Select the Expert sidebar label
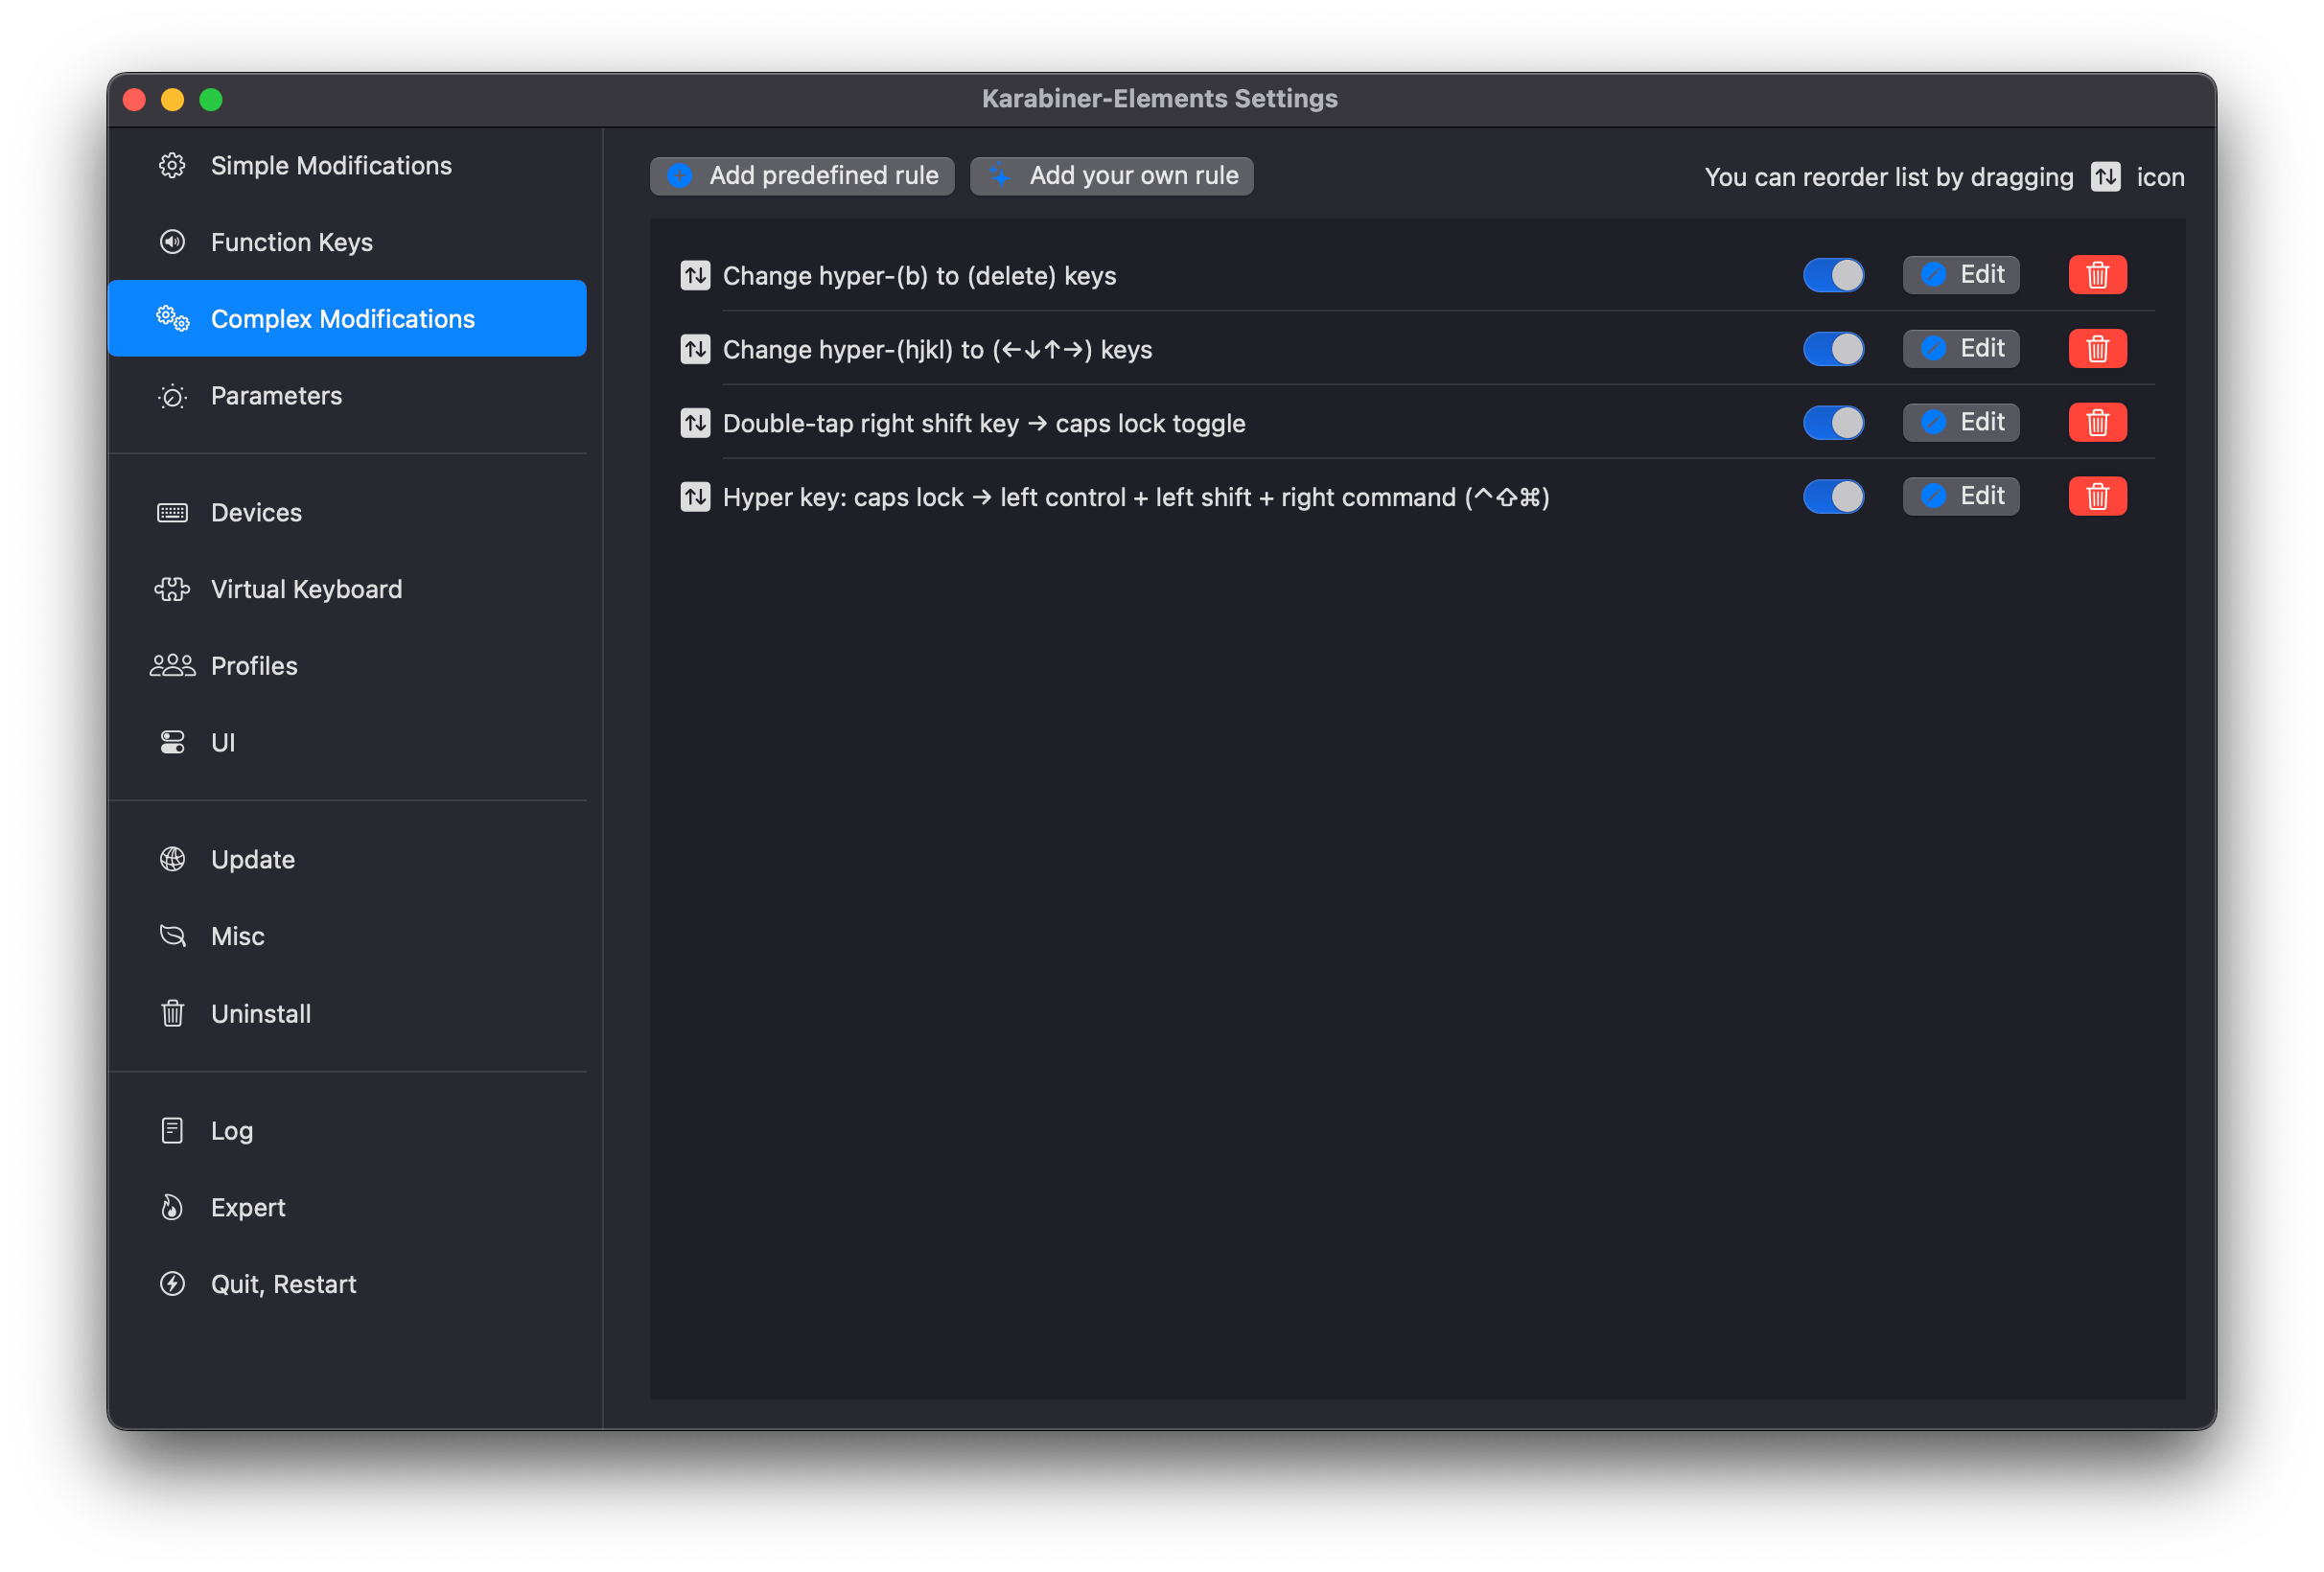This screenshot has width=2324, height=1572. [x=248, y=1208]
